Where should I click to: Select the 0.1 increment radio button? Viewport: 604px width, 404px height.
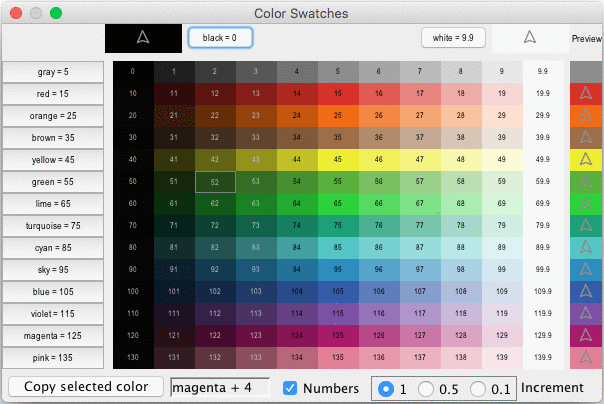tap(478, 387)
